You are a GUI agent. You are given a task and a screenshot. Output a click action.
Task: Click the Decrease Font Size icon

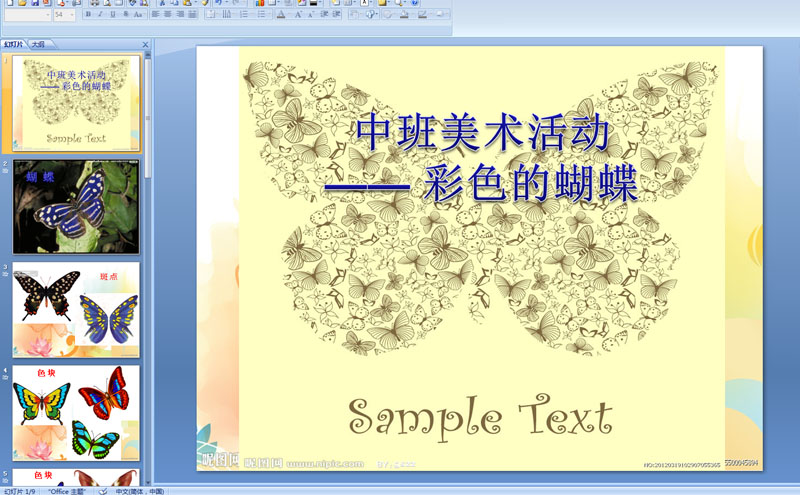point(311,14)
